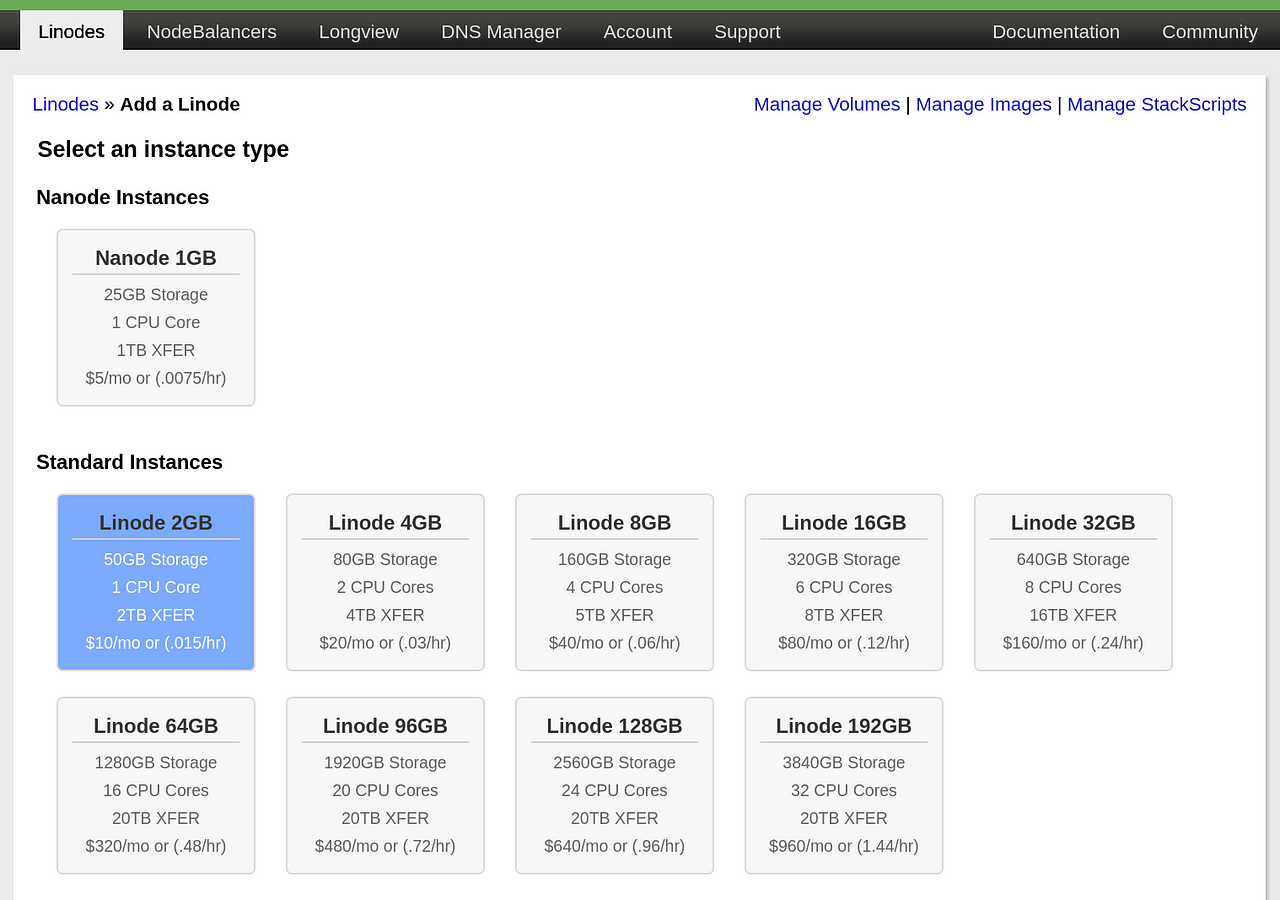Open the Community tab
1280x900 pixels.
(1210, 31)
